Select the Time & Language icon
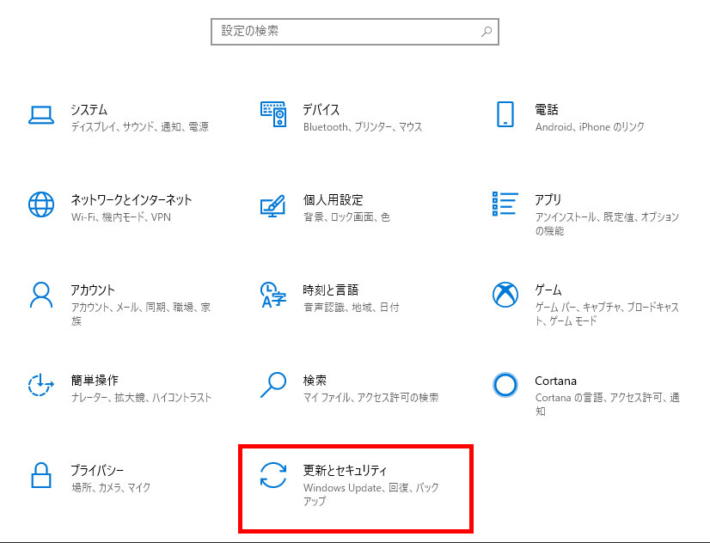This screenshot has height=543, width=710. (273, 295)
